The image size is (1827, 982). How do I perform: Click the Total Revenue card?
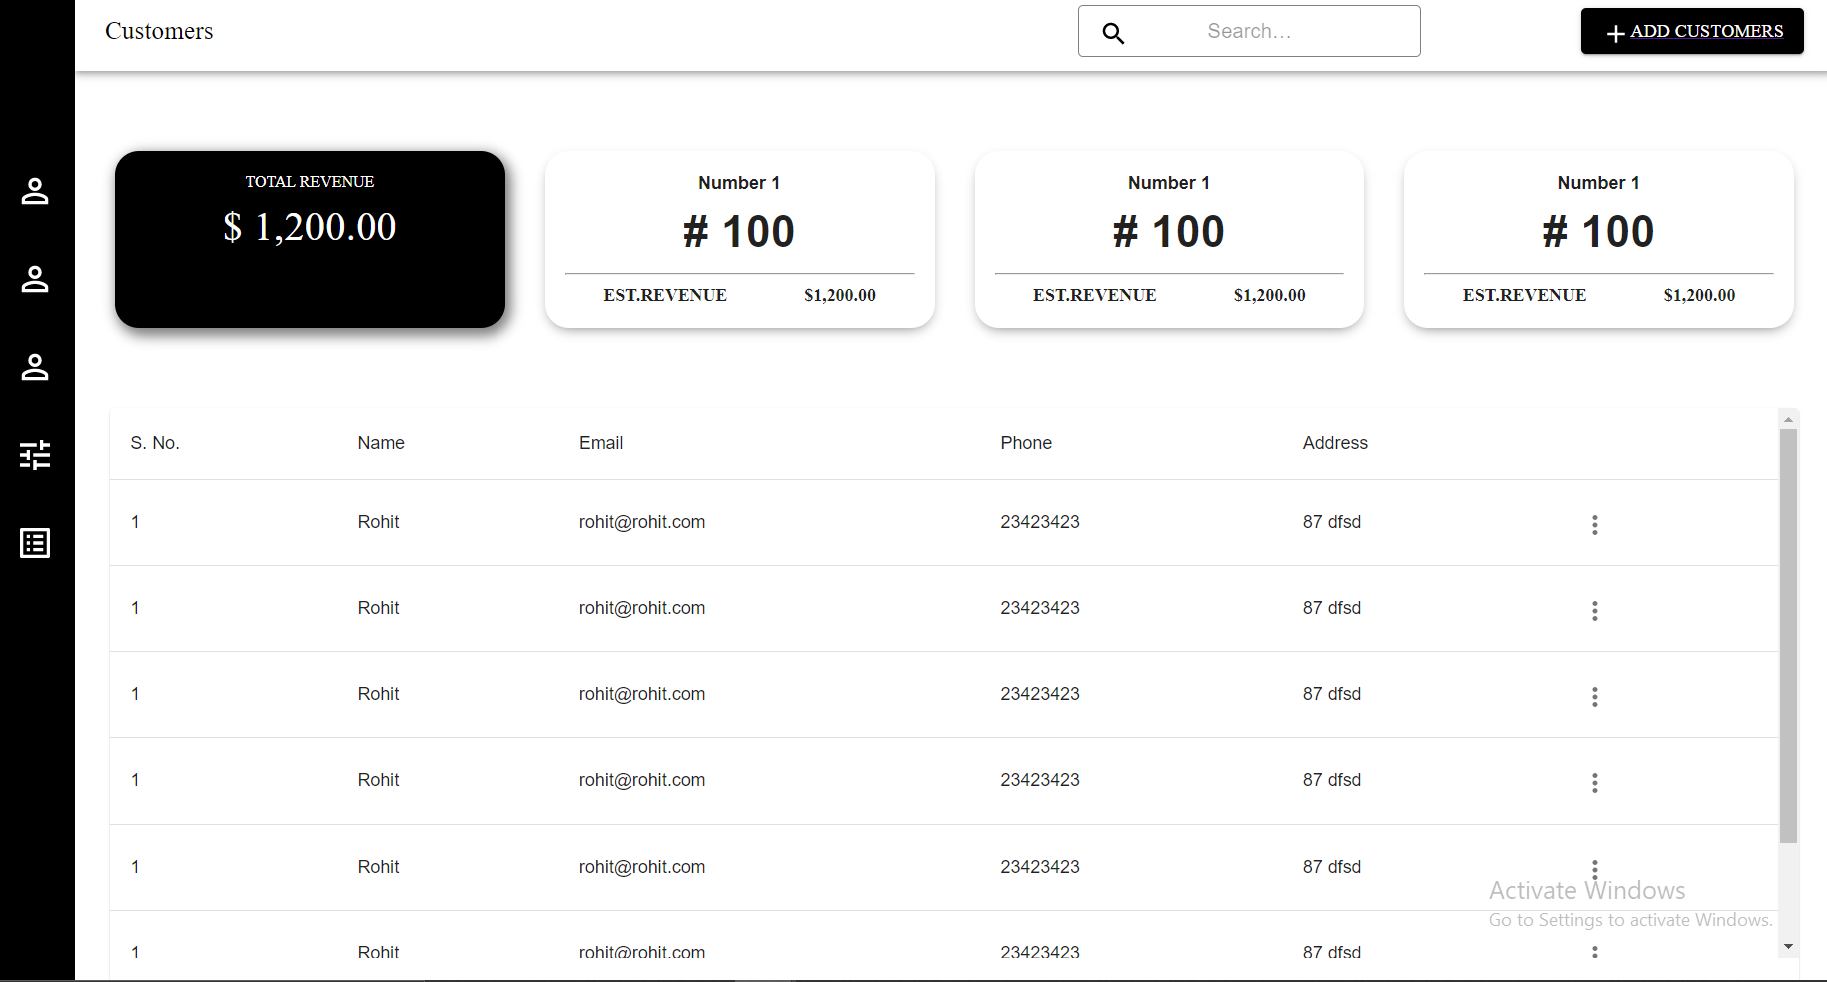point(309,239)
